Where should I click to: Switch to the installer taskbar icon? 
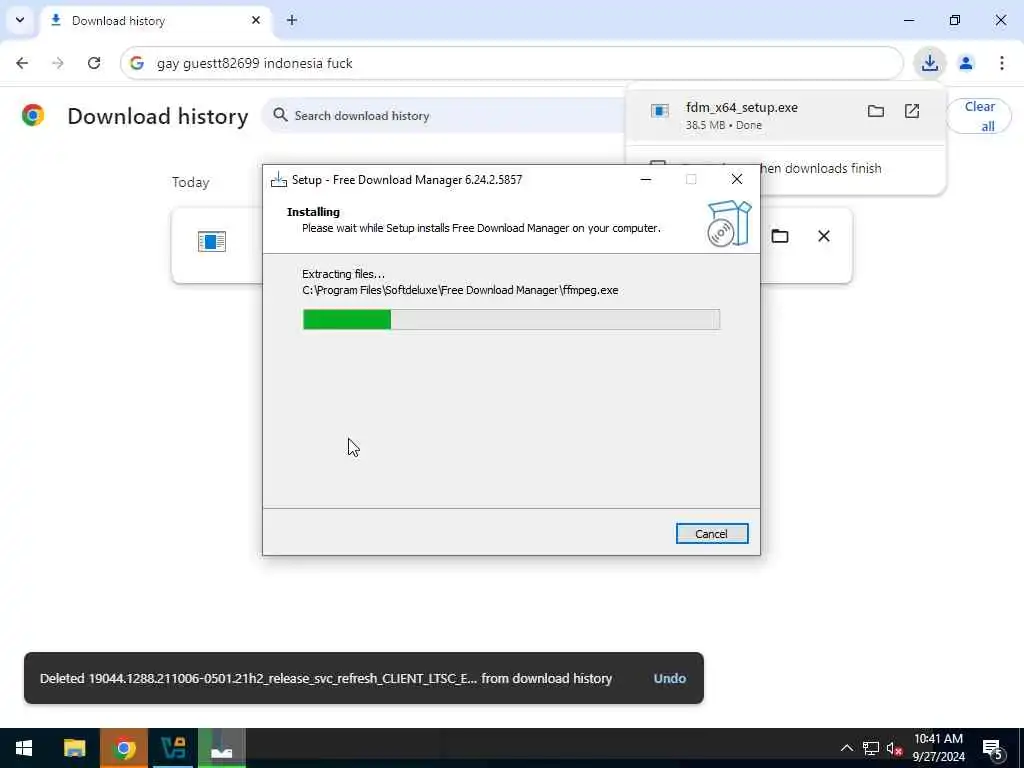(x=222, y=748)
